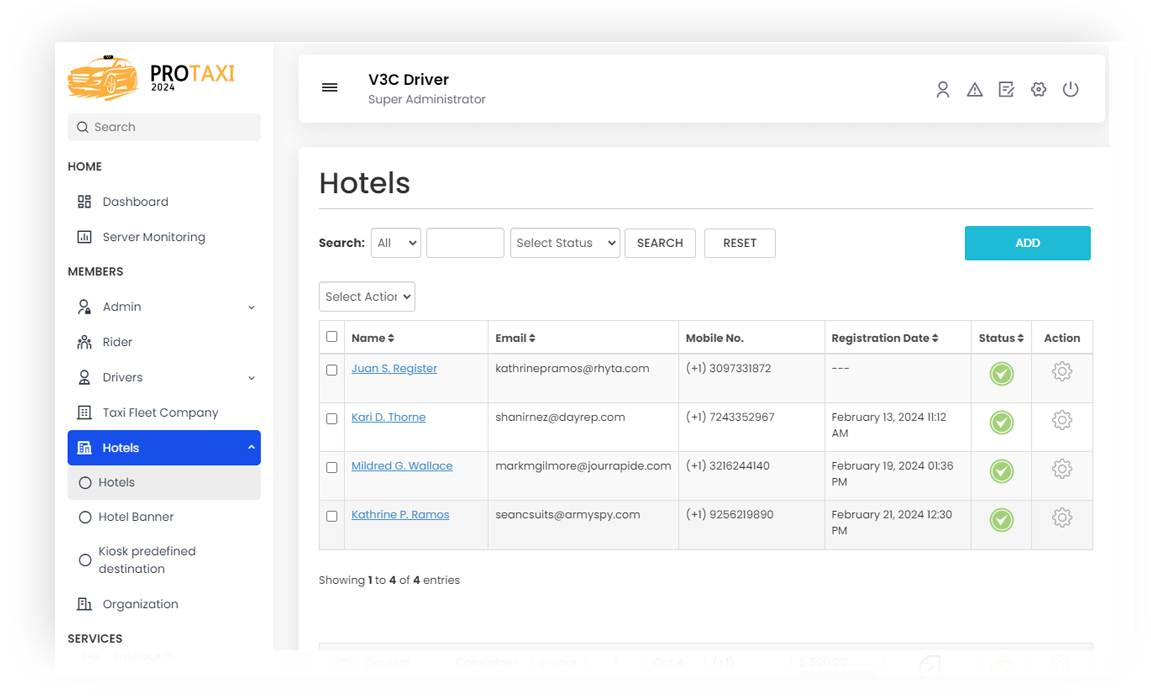The image size is (1151, 698).
Task: Focus the sidebar Search field
Action: pyautogui.click(x=164, y=127)
